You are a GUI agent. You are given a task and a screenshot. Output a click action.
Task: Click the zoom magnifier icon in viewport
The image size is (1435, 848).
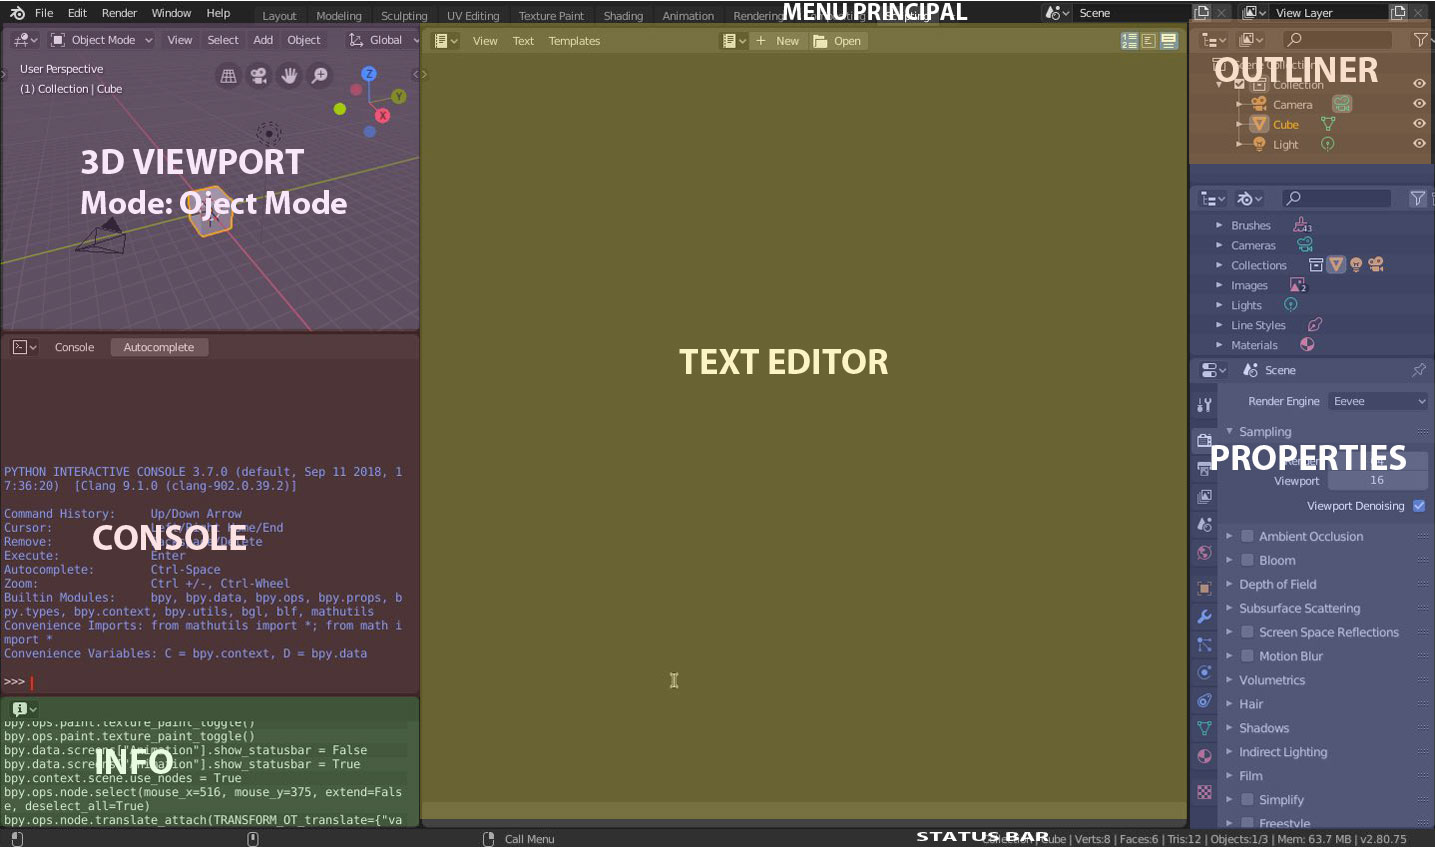(320, 76)
